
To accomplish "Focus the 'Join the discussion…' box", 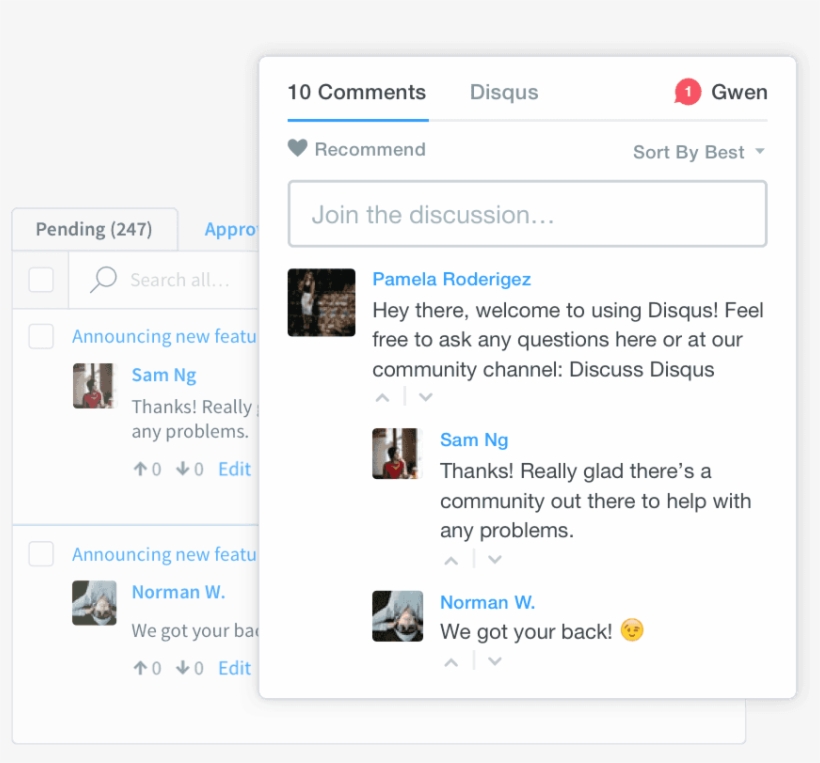I will (x=527, y=214).
